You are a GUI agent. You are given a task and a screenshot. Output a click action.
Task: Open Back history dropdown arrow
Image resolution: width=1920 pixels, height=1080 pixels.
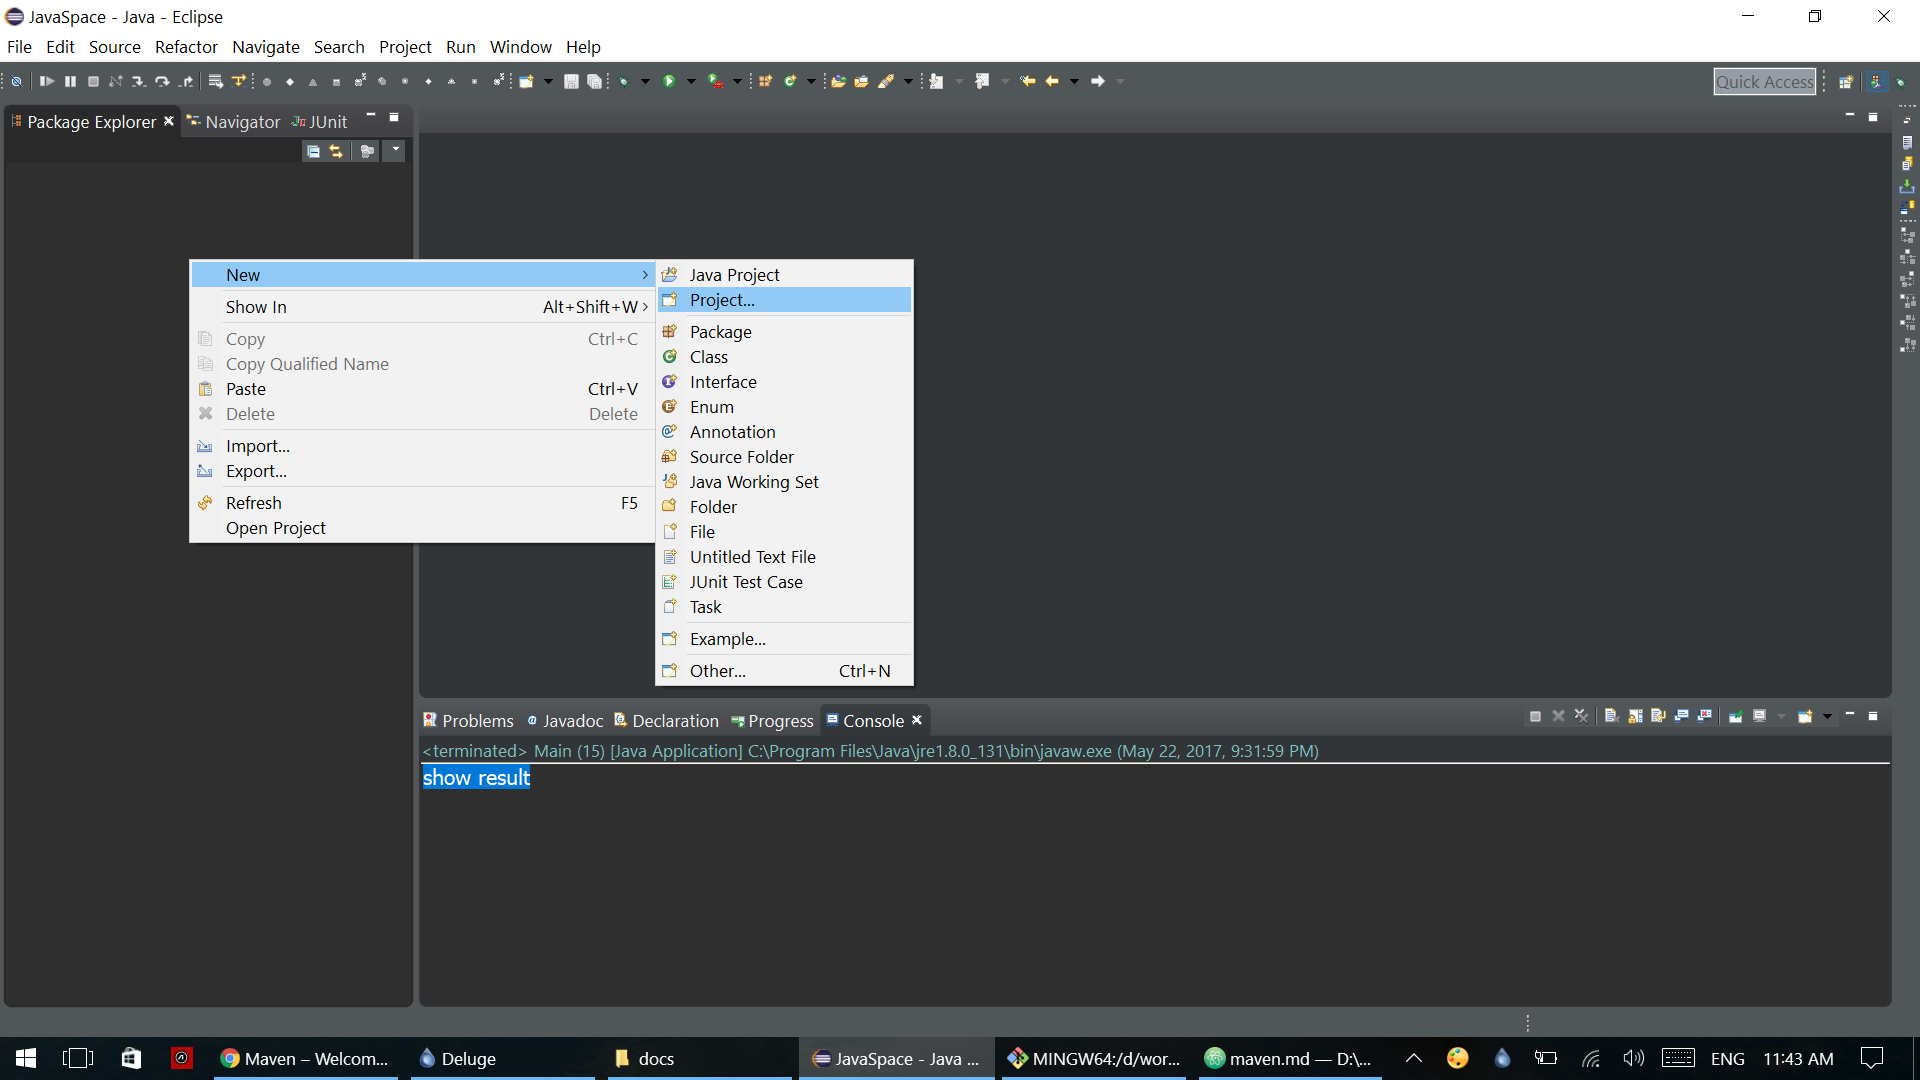(x=1074, y=81)
